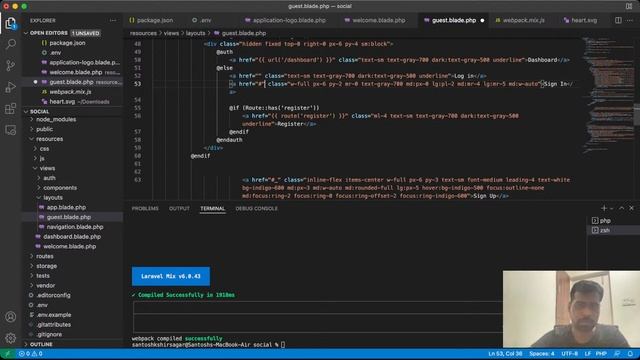Click the 'views' breadcrumb segment

pyautogui.click(x=171, y=33)
